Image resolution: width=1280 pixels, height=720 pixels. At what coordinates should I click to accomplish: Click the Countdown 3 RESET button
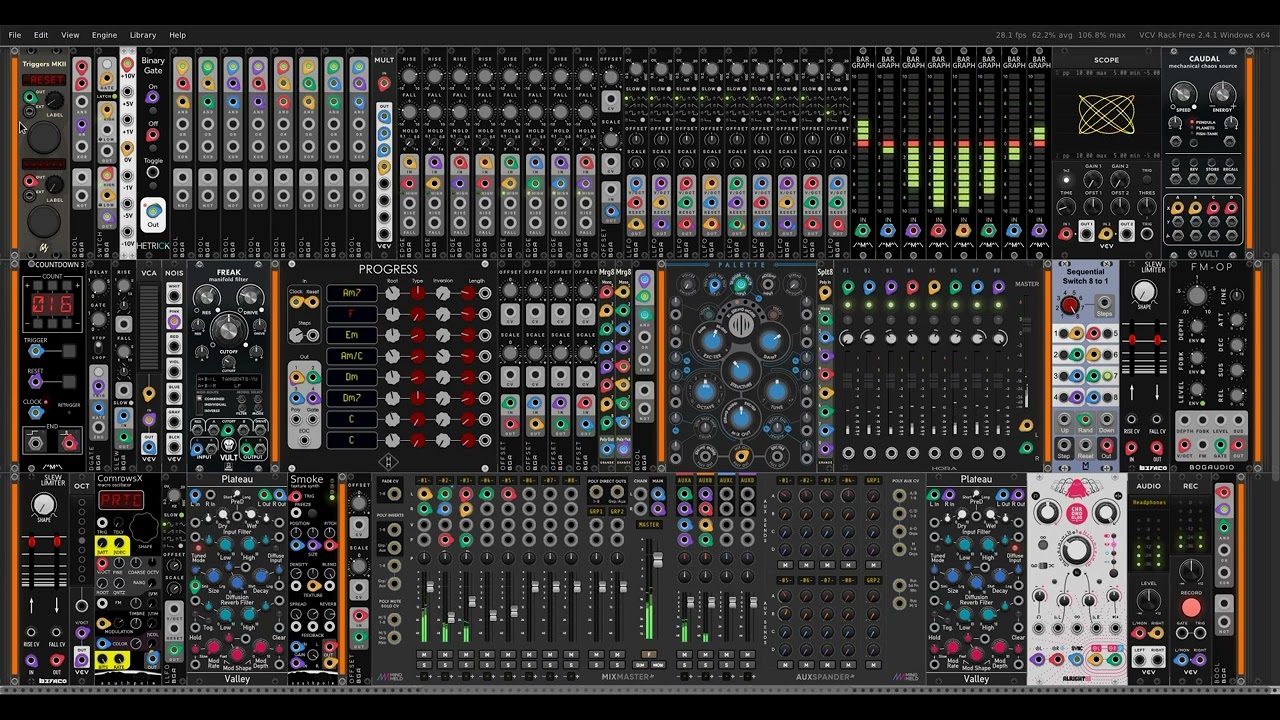69,381
